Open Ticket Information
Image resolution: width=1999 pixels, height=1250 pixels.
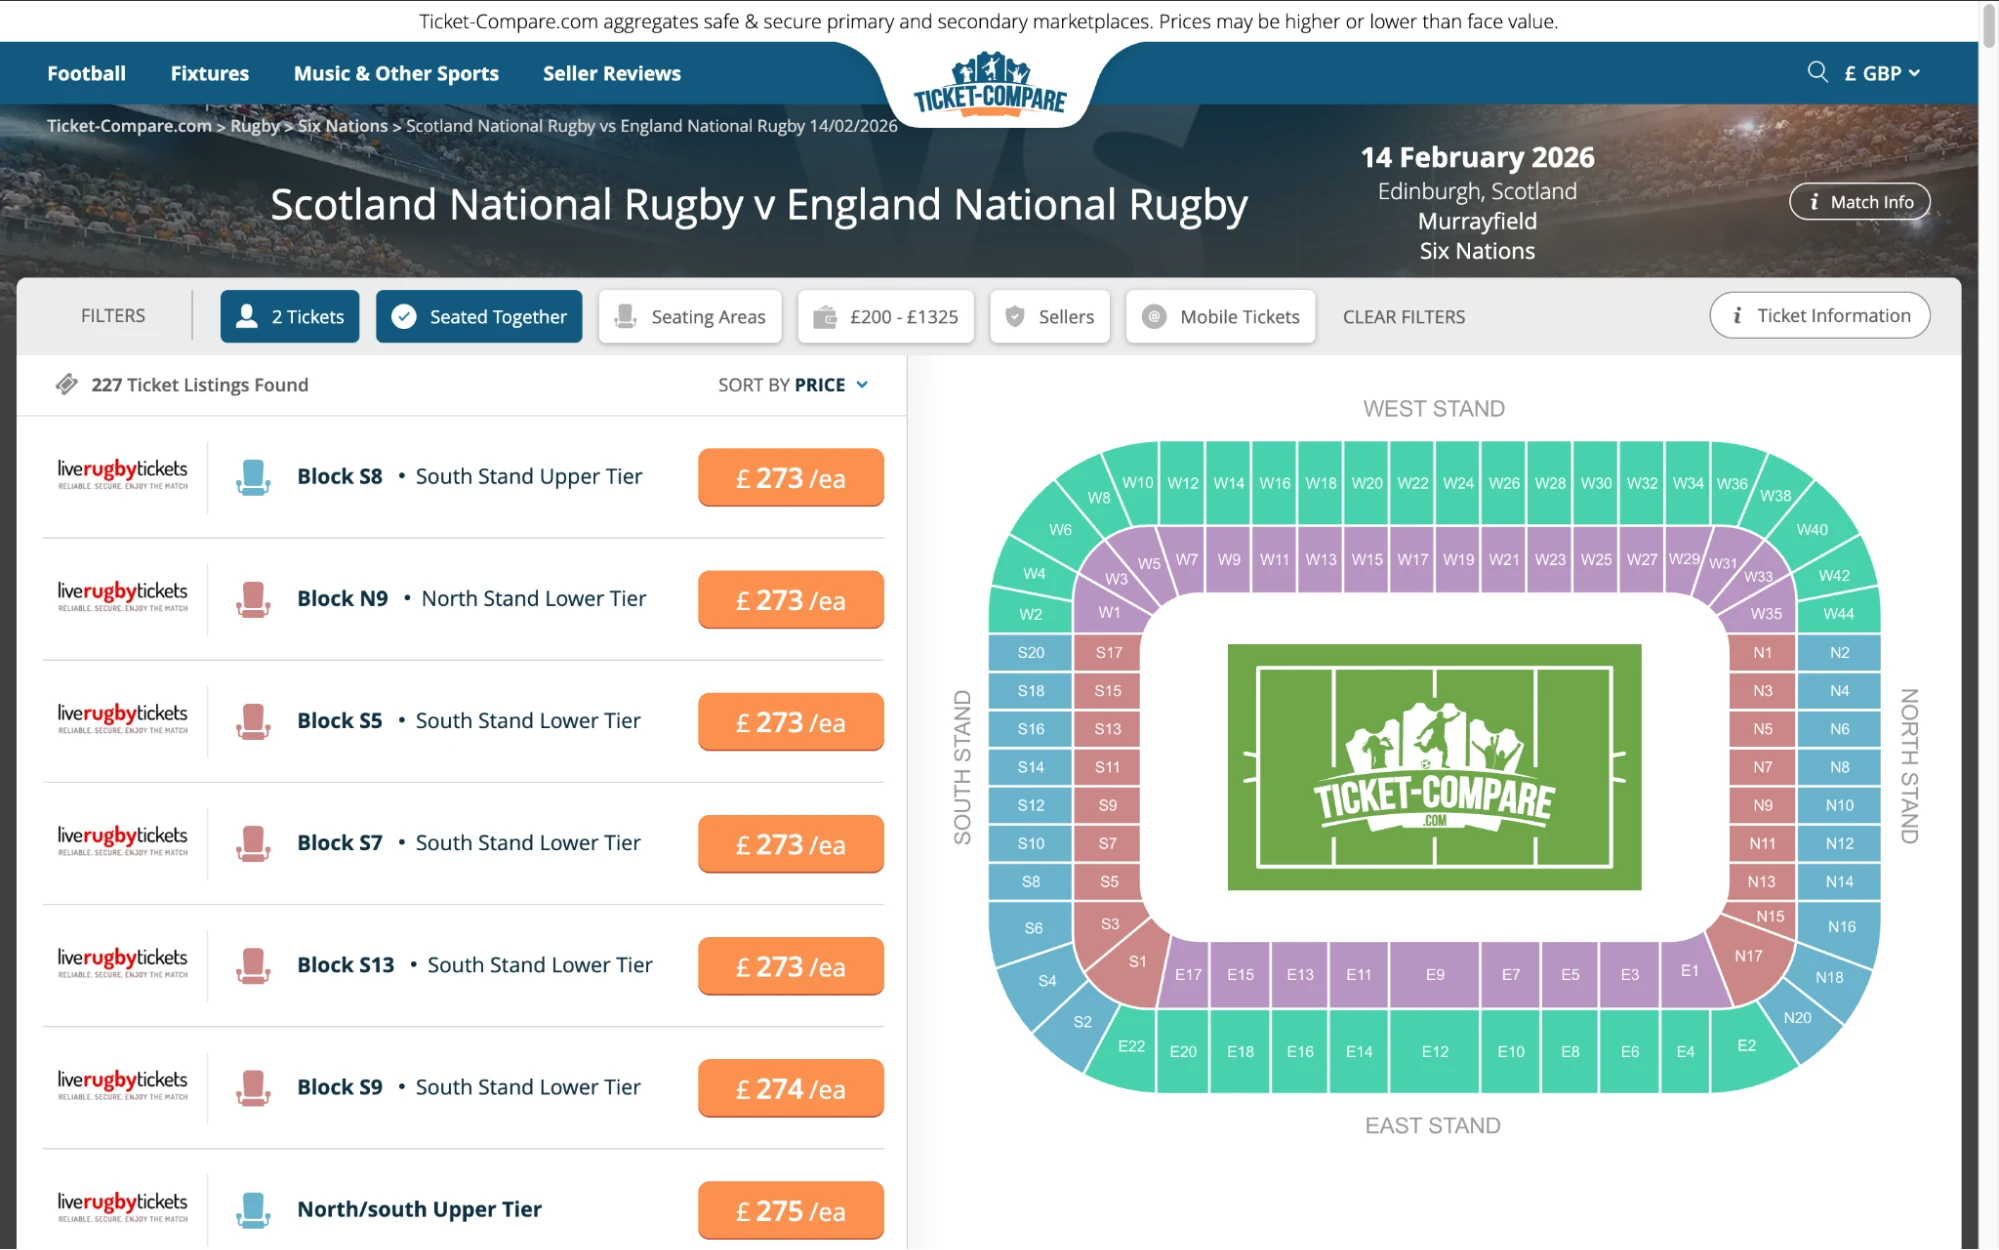[x=1819, y=315]
